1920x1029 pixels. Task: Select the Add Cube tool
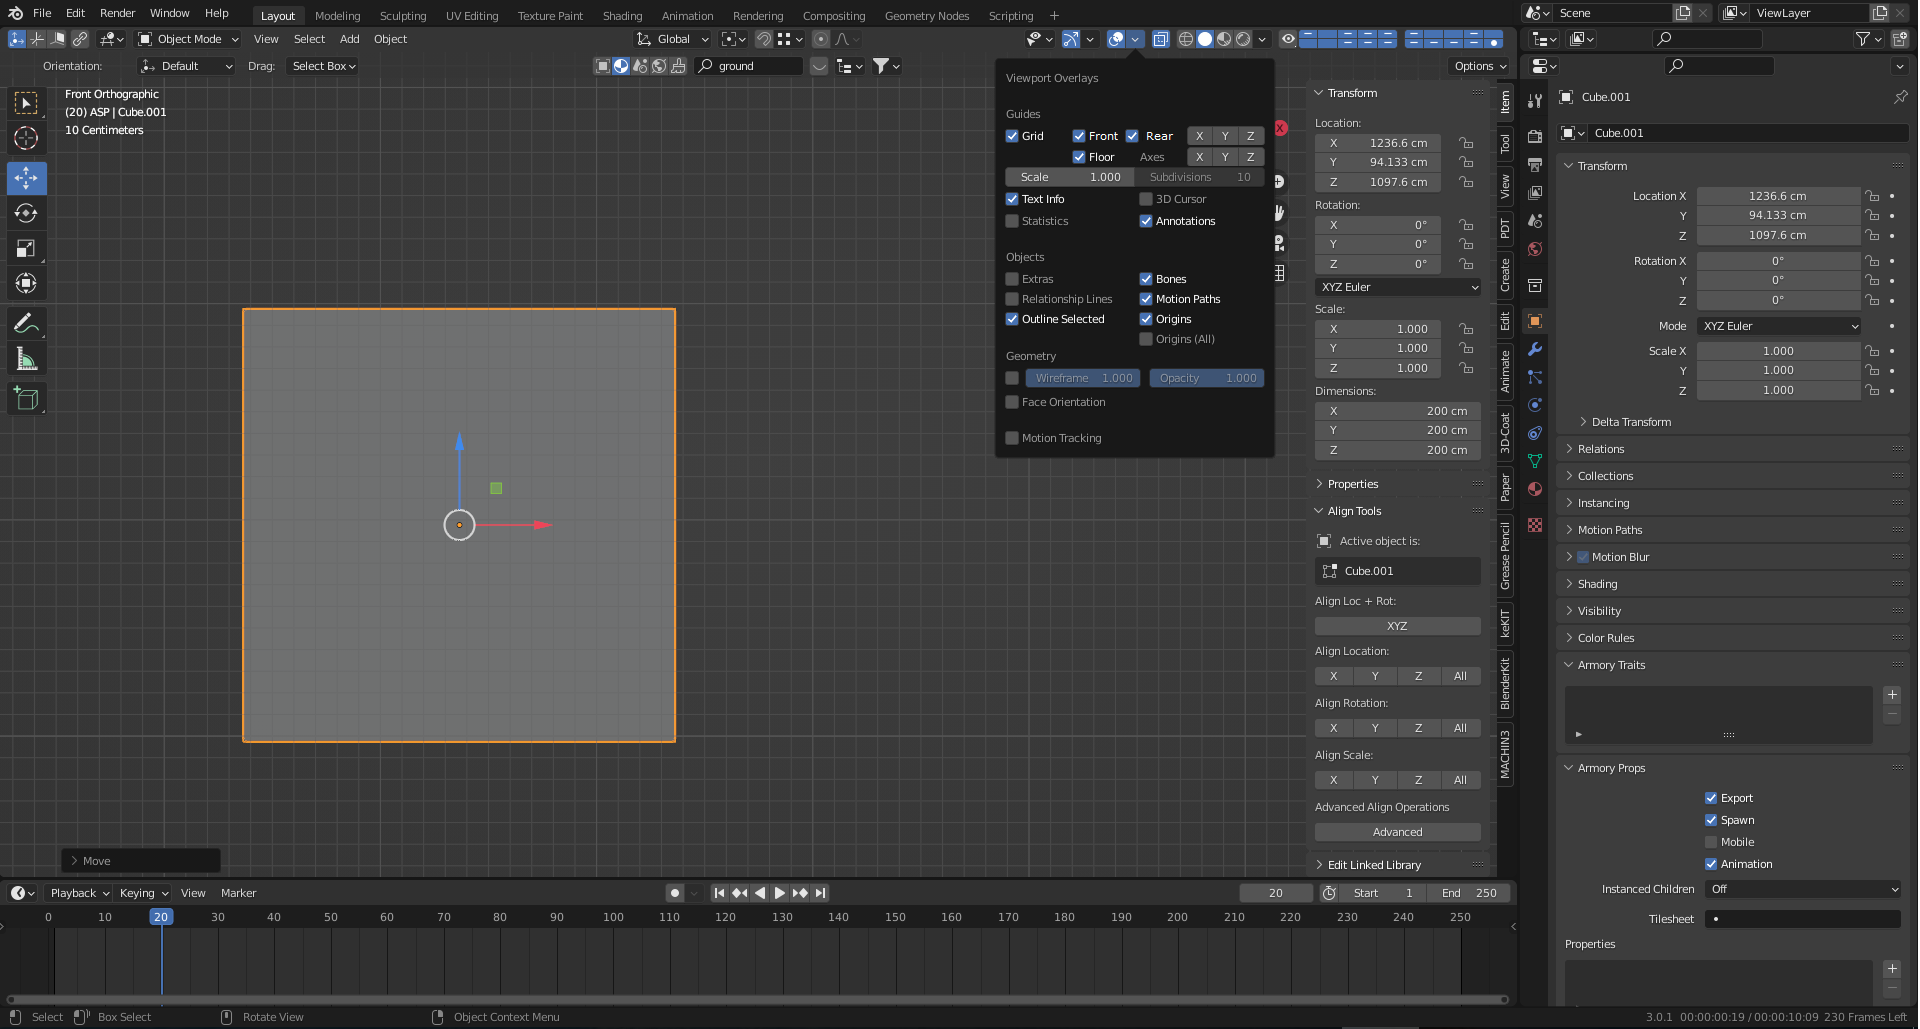(27, 399)
